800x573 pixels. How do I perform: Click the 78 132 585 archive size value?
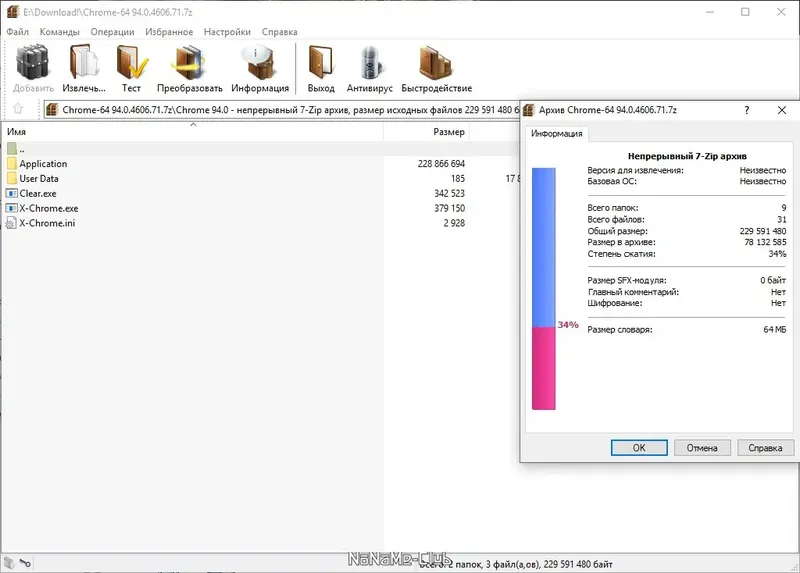[x=765, y=242]
